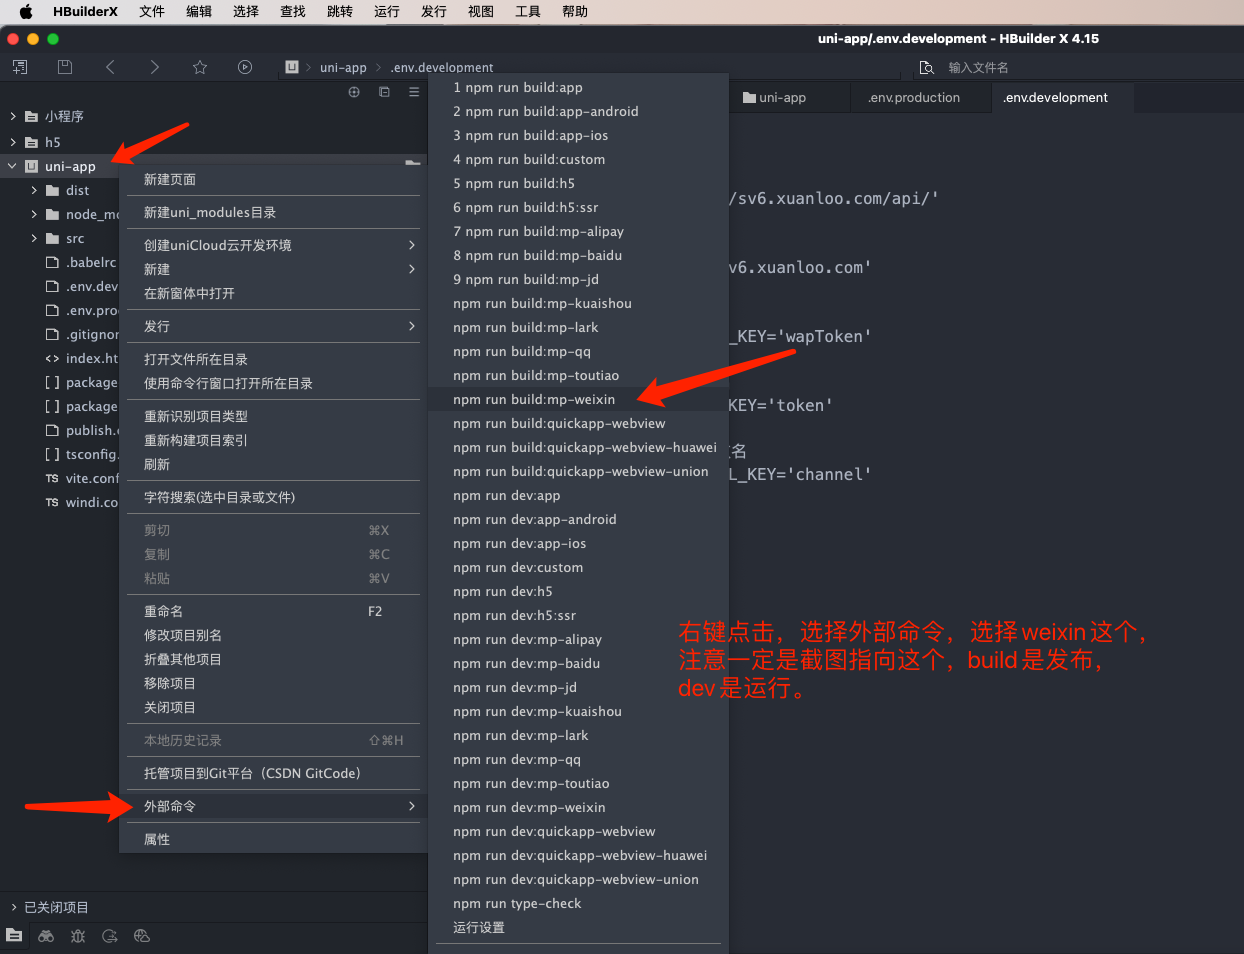This screenshot has width=1244, height=954.
Task: Choose npm run build:h5
Action: click(x=578, y=183)
